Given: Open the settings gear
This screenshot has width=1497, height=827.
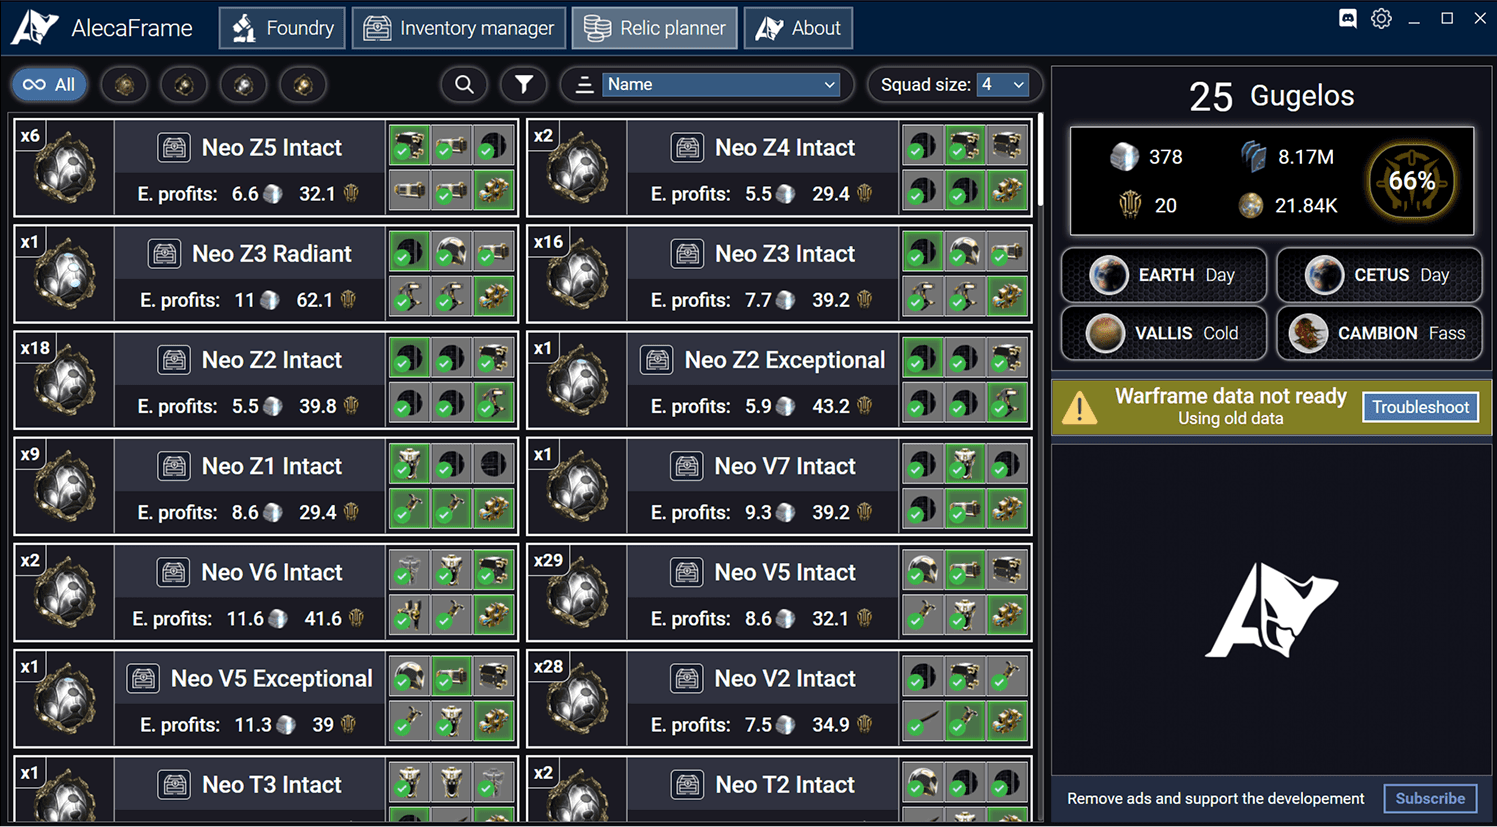Looking at the screenshot, I should point(1381,18).
